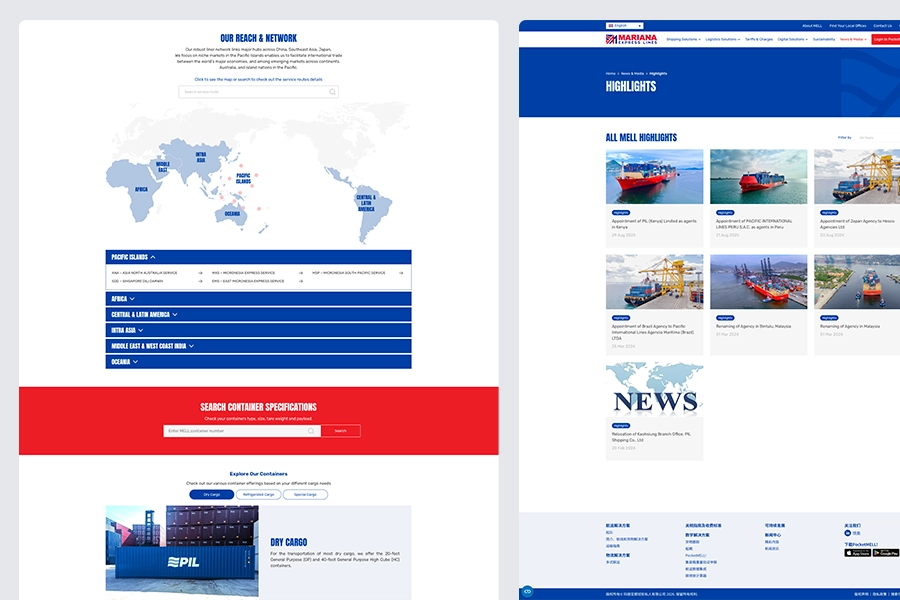
Task: Open the Shipping Solutions menu
Action: 683,39
